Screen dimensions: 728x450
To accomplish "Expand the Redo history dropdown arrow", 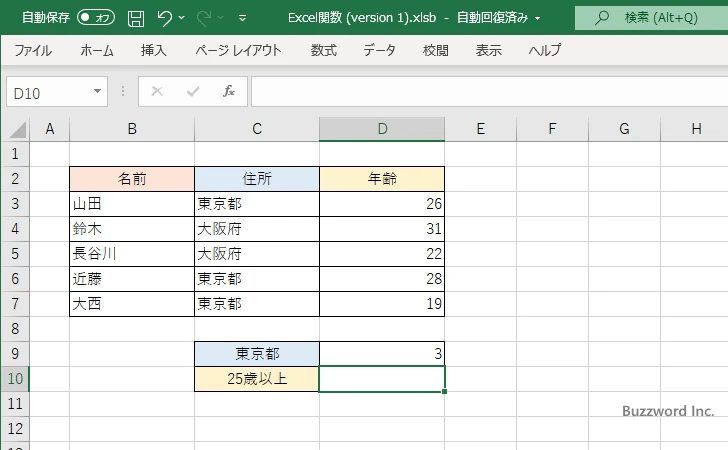I will 221,18.
